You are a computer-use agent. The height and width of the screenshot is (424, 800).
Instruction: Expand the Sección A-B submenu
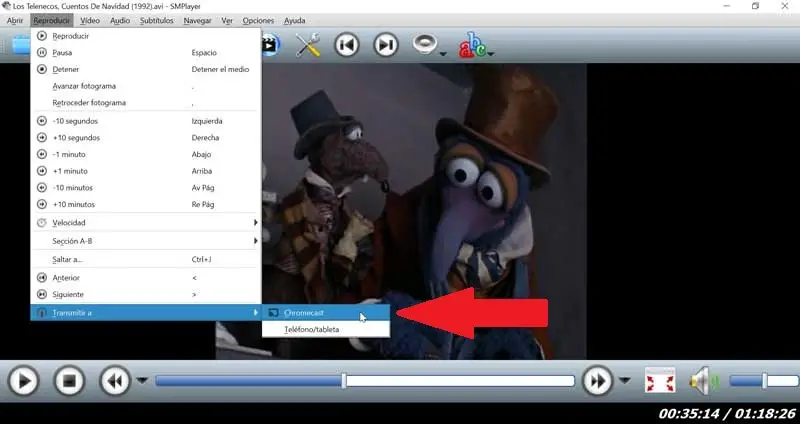(x=146, y=241)
